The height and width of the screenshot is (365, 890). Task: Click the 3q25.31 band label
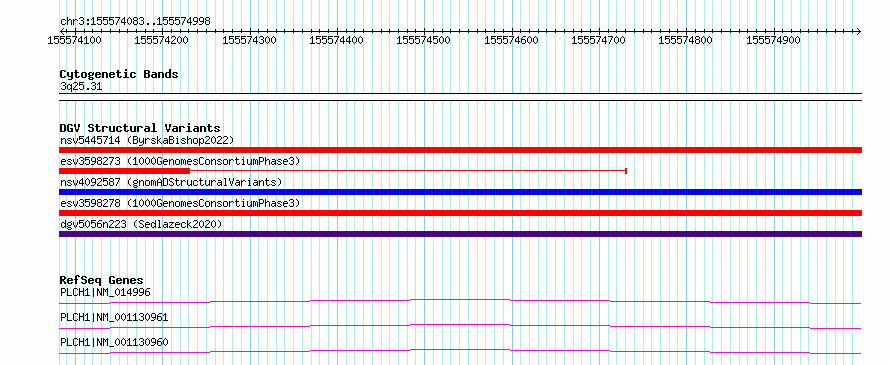coord(81,87)
